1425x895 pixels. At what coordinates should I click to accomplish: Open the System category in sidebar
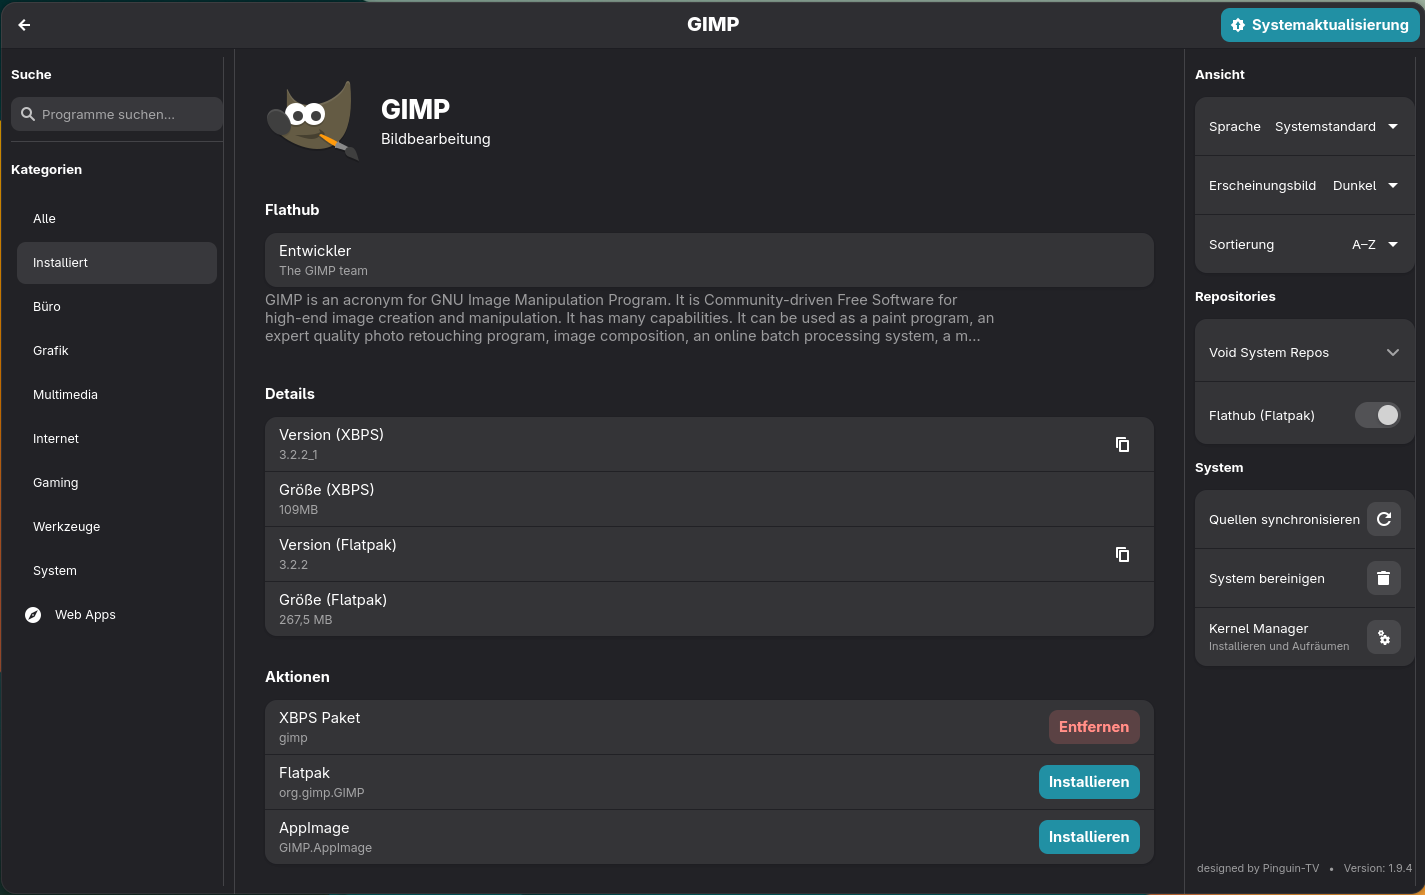pos(117,571)
